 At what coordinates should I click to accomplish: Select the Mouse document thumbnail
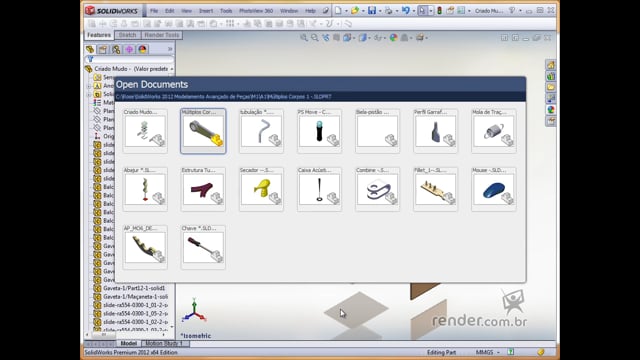point(493,189)
